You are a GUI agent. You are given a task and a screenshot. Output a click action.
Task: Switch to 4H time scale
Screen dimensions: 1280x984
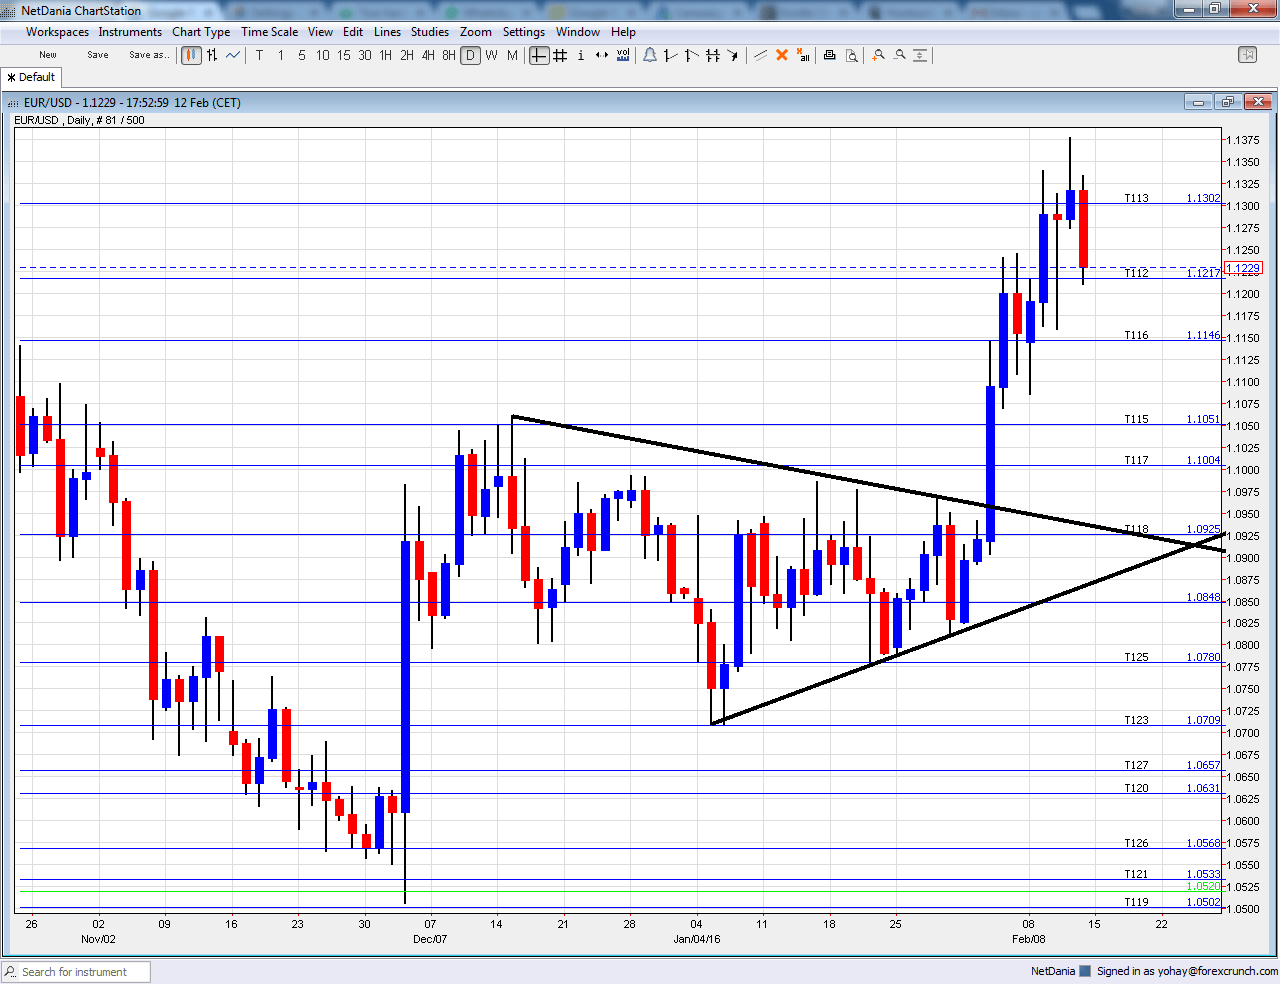click(428, 55)
